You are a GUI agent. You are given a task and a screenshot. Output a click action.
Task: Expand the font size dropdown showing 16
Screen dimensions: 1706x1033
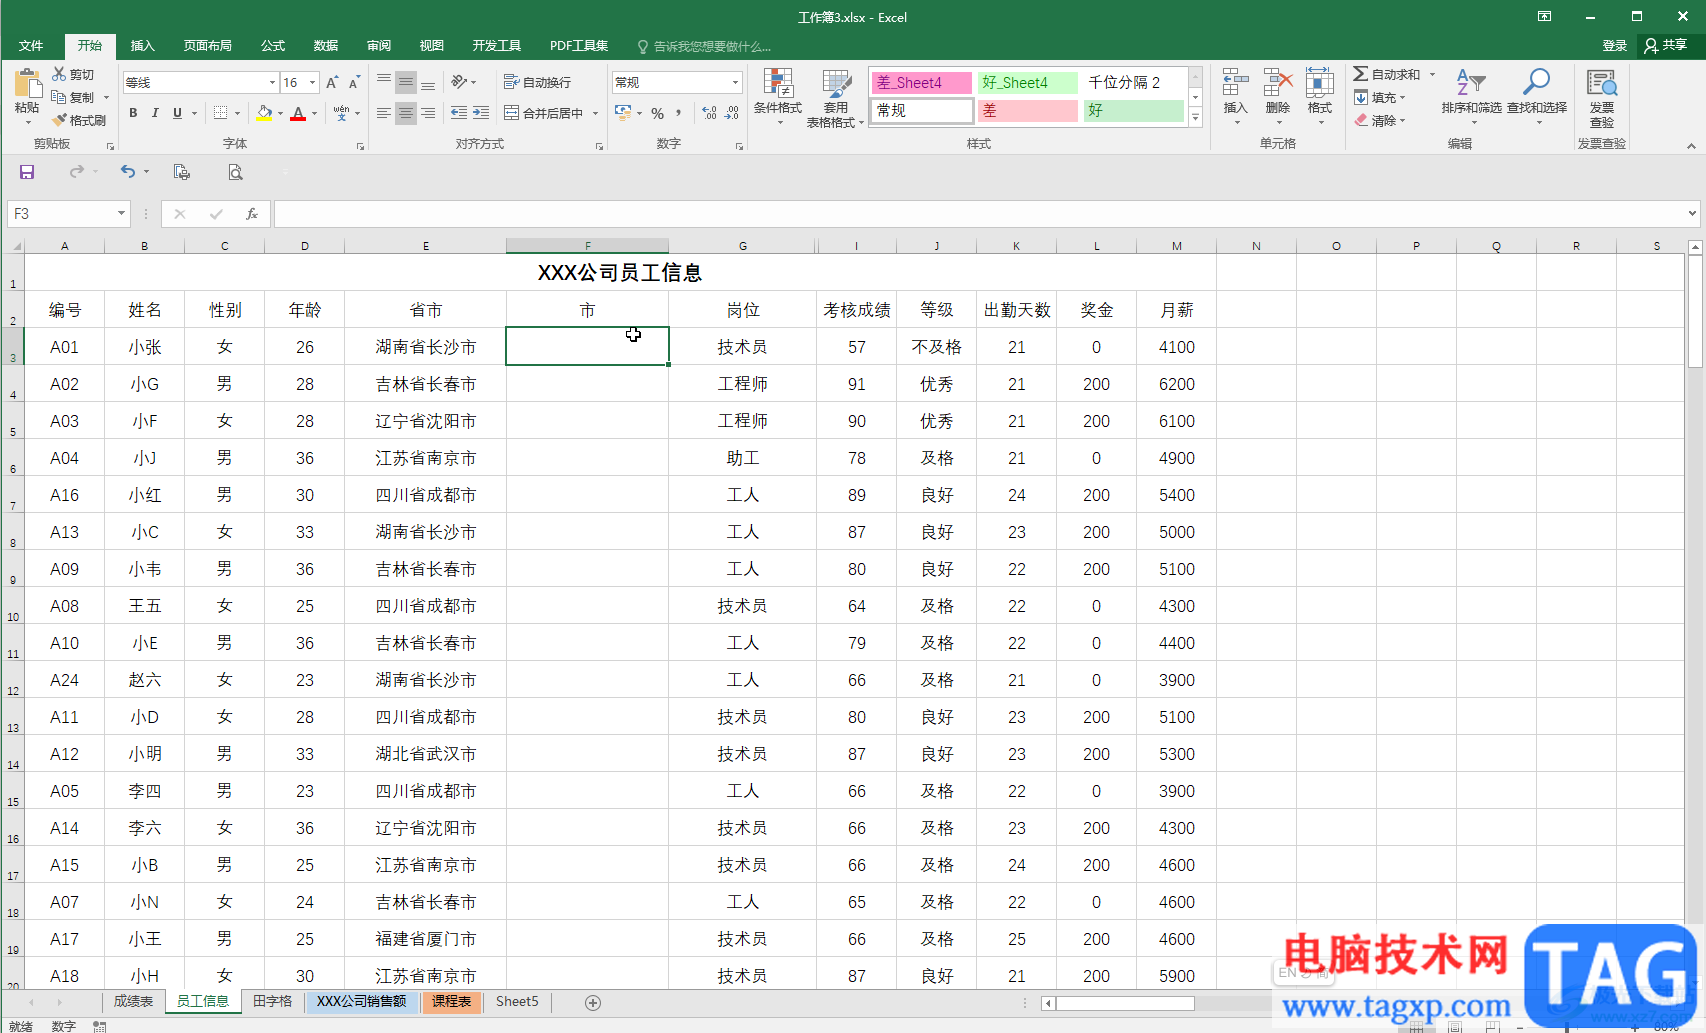[x=313, y=83]
